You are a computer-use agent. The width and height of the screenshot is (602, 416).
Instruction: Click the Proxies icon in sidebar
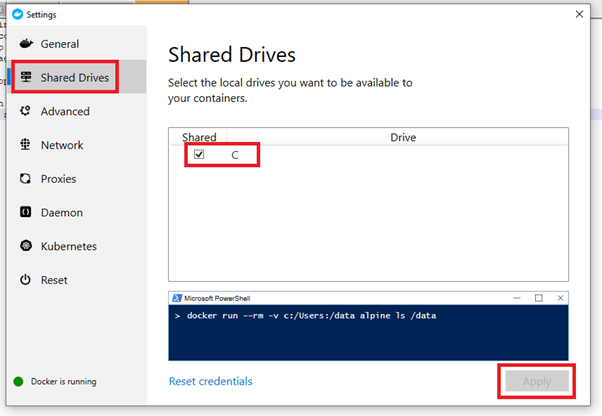25,178
